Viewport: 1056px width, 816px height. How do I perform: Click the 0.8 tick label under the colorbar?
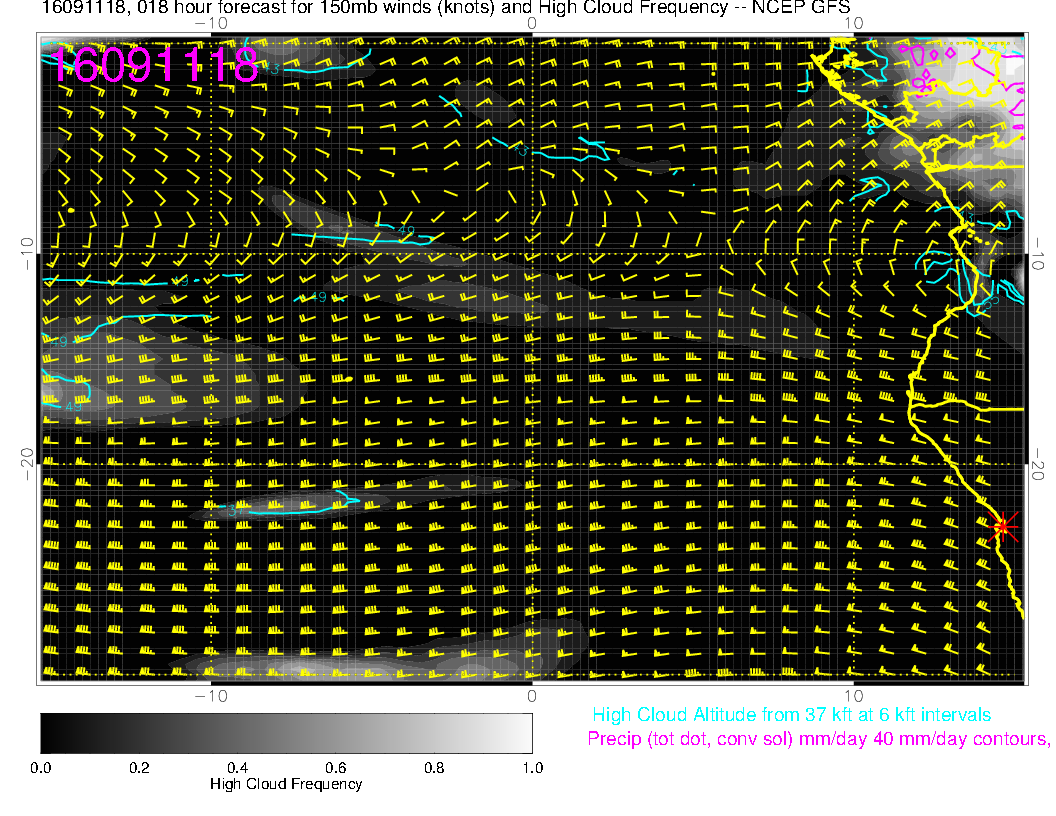click(434, 767)
